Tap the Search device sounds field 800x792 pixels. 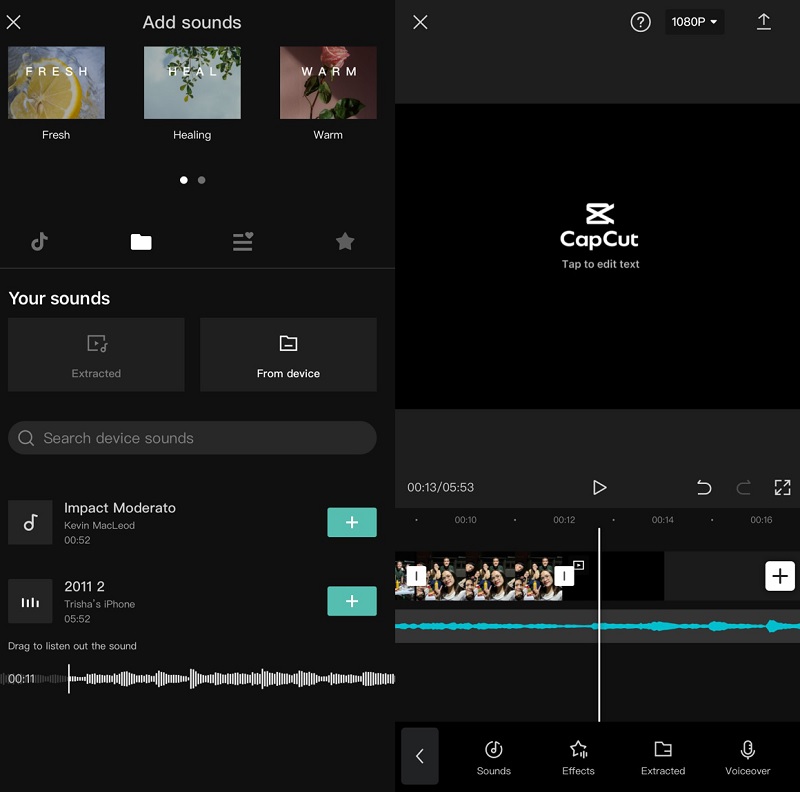(192, 437)
